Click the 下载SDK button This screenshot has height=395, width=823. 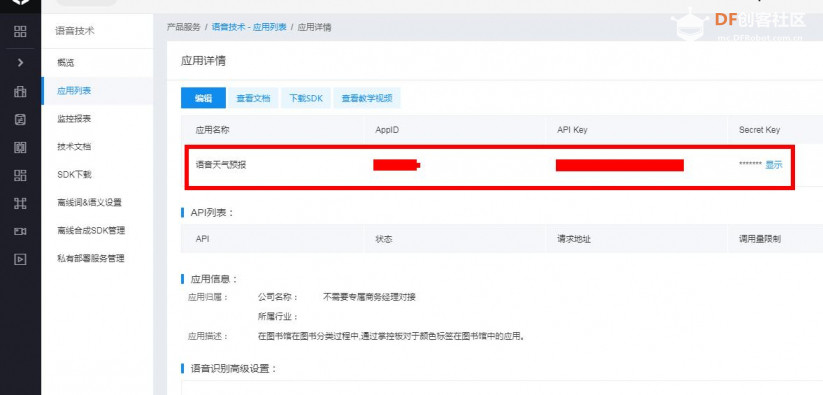pos(306,98)
